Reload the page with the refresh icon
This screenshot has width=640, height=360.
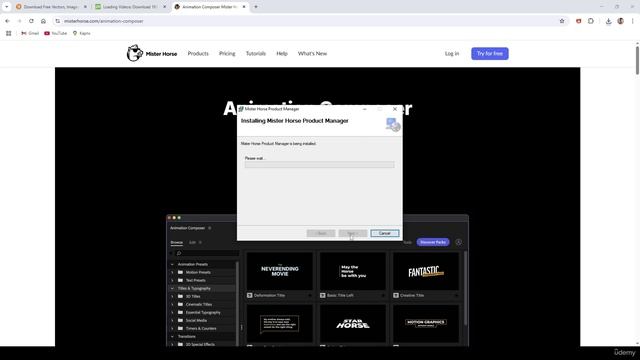click(31, 21)
